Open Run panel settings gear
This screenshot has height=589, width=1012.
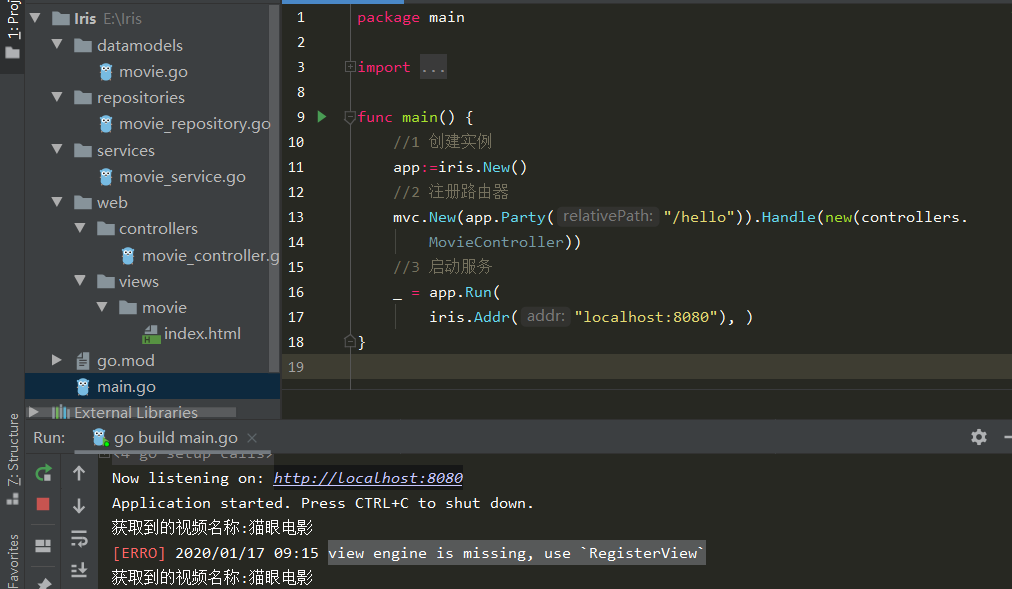pyautogui.click(x=978, y=437)
